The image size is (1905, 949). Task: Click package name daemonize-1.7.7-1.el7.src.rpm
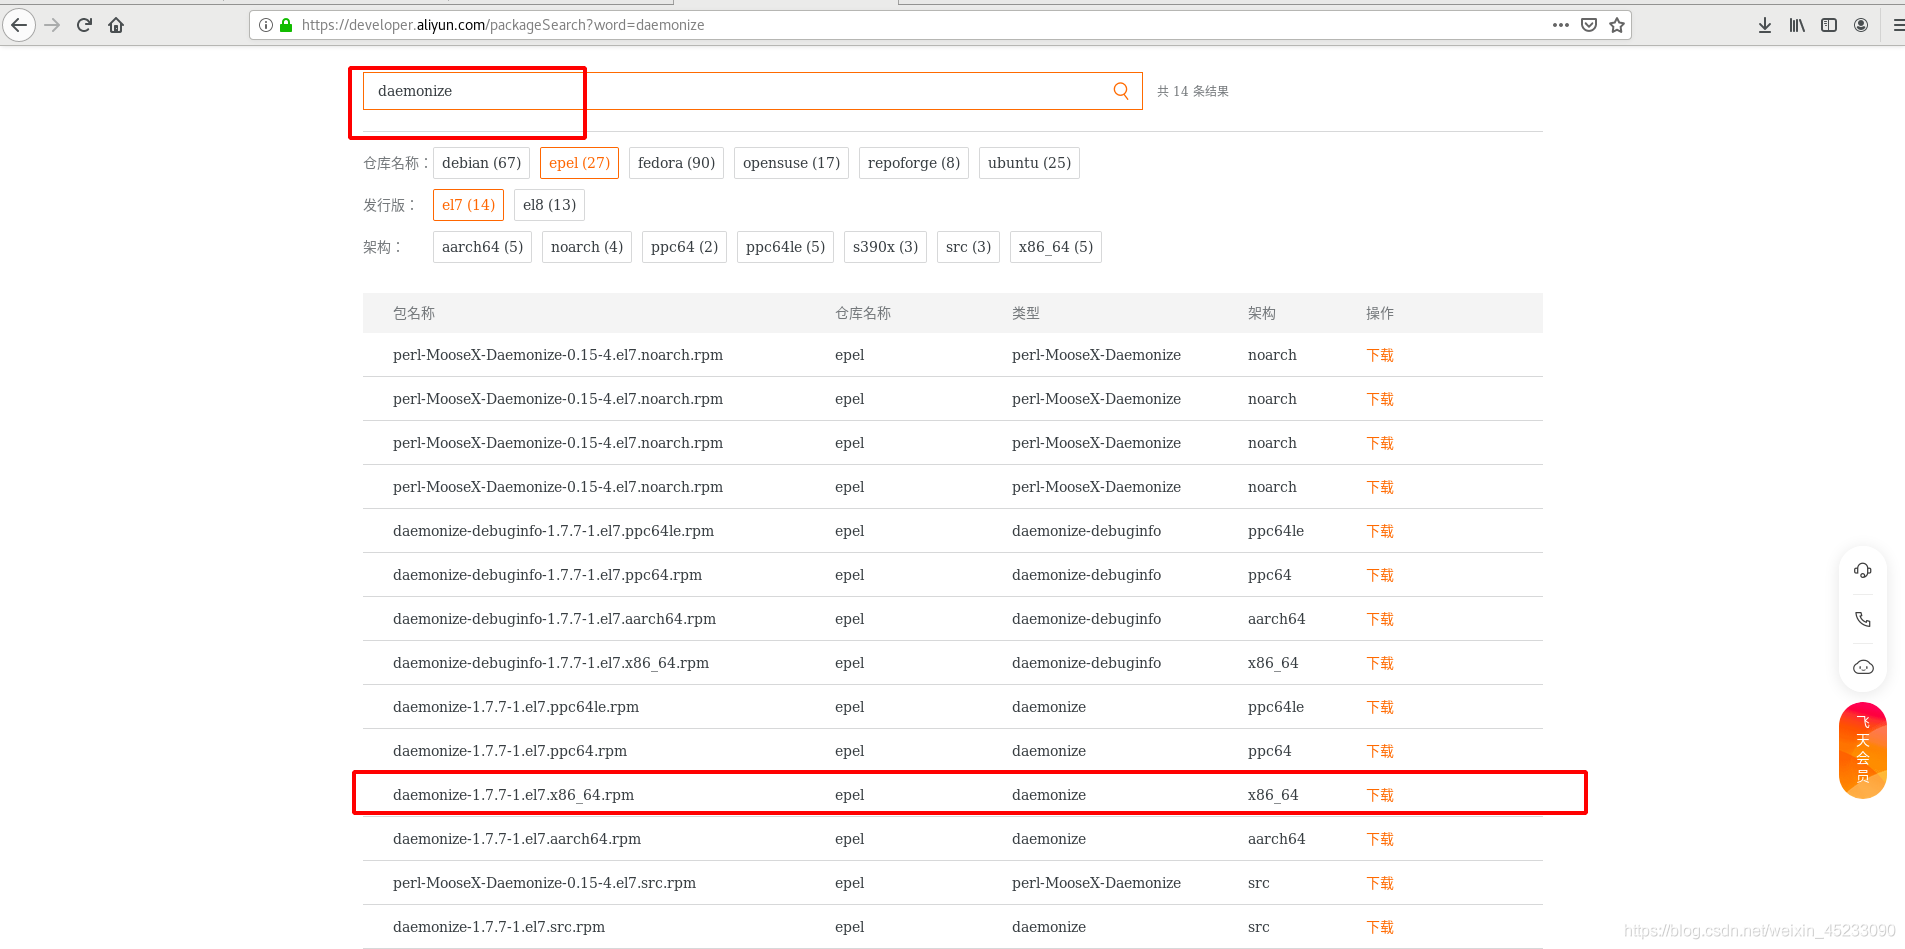(499, 927)
